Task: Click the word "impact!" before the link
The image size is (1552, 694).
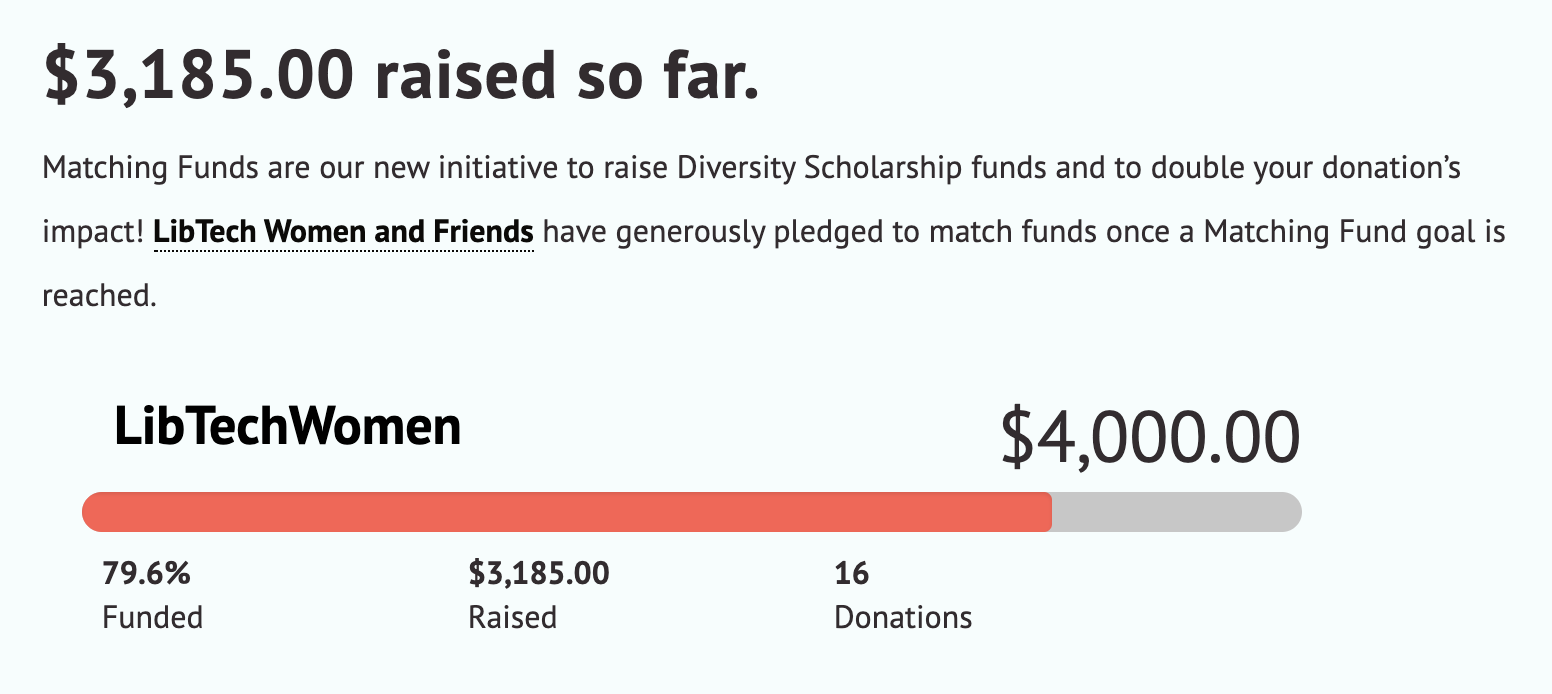Action: (x=93, y=233)
